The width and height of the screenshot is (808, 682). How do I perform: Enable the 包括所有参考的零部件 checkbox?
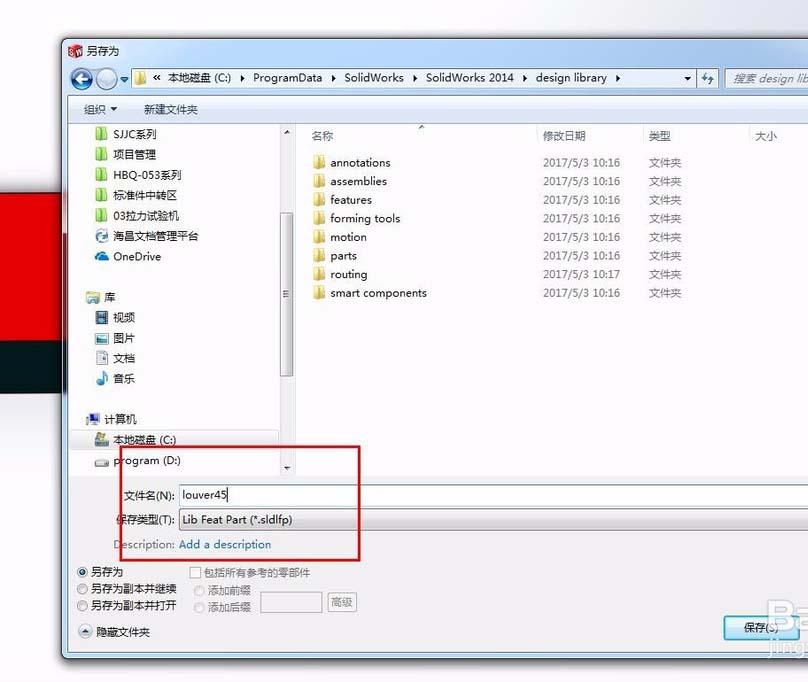coord(193,572)
